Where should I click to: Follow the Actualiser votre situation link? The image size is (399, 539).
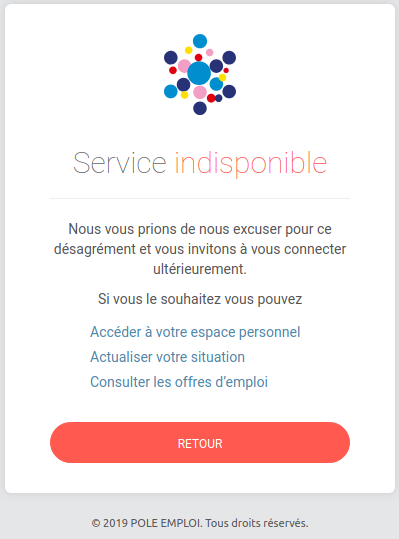coord(167,357)
